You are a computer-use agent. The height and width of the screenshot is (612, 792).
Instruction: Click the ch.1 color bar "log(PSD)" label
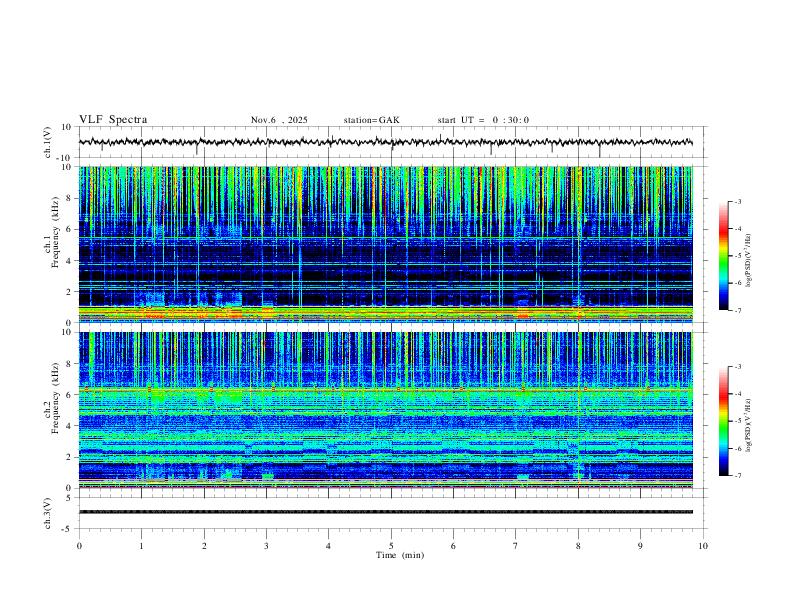click(x=749, y=260)
